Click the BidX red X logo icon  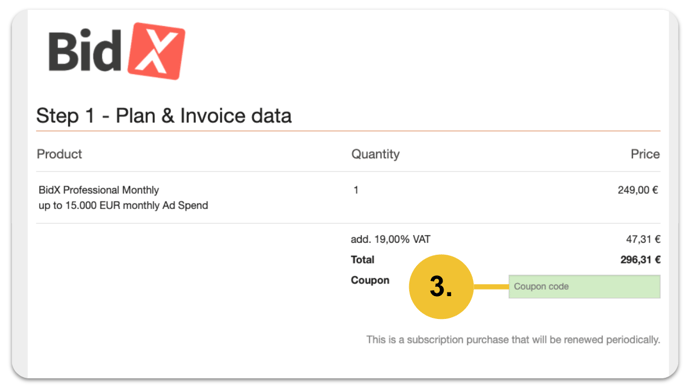[x=156, y=51]
